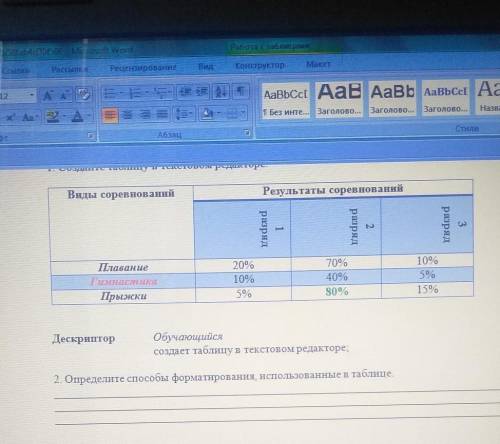500x444 pixels.
Task: Expand the Borders dropdown arrow
Action: (x=243, y=113)
